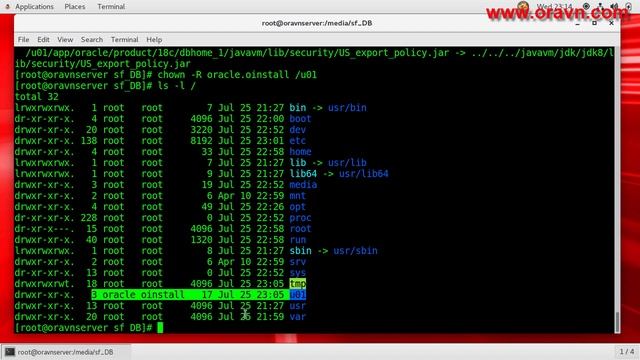Viewport: 640px width, 360px height.
Task: Click the highlighted 'oracle oinstall' owner text
Action: (143, 295)
